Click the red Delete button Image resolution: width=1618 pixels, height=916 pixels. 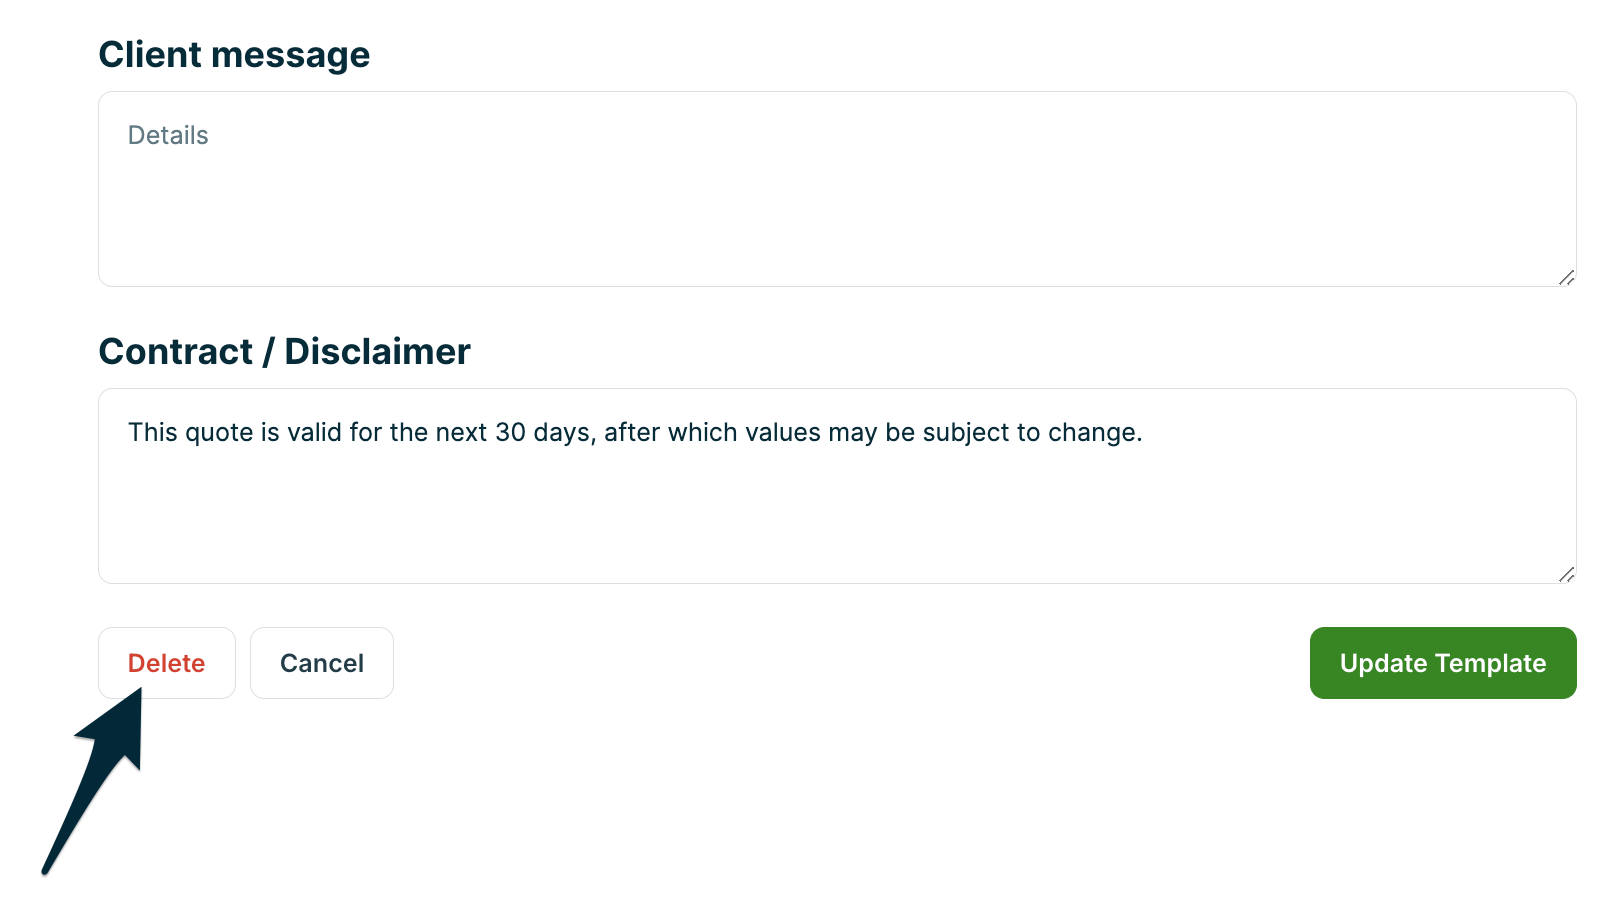pyautogui.click(x=166, y=663)
